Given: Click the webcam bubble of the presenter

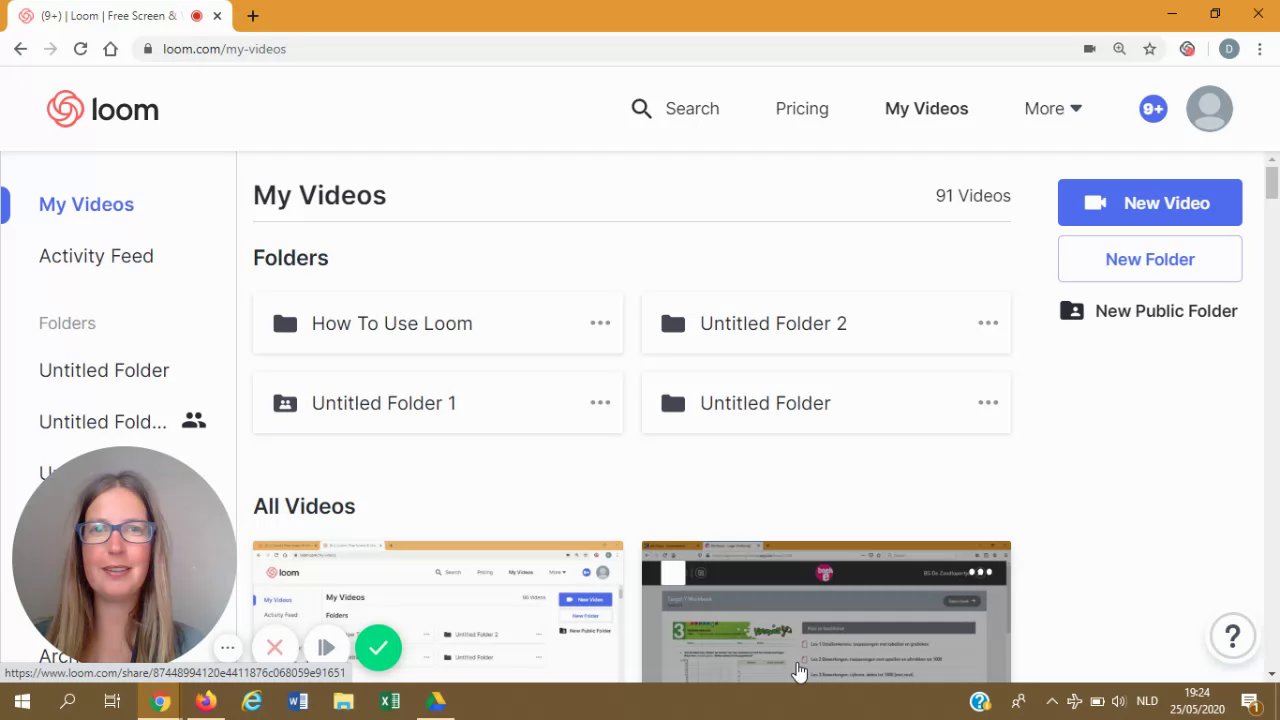Looking at the screenshot, I should [124, 557].
